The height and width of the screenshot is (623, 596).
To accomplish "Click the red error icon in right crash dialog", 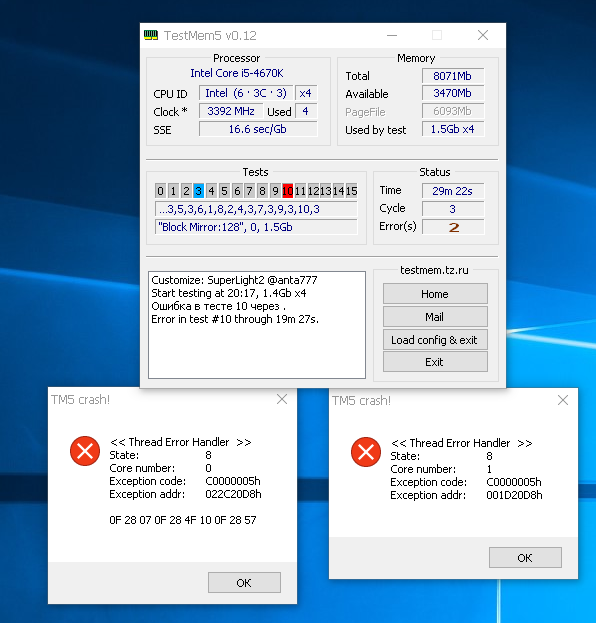I will [366, 452].
